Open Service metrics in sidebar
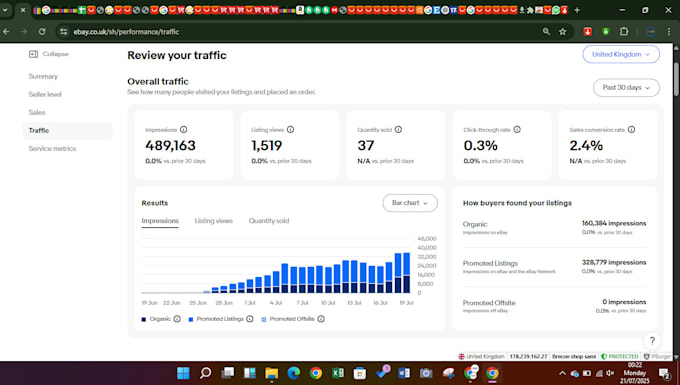Viewport: 680px width, 385px height. coord(52,149)
